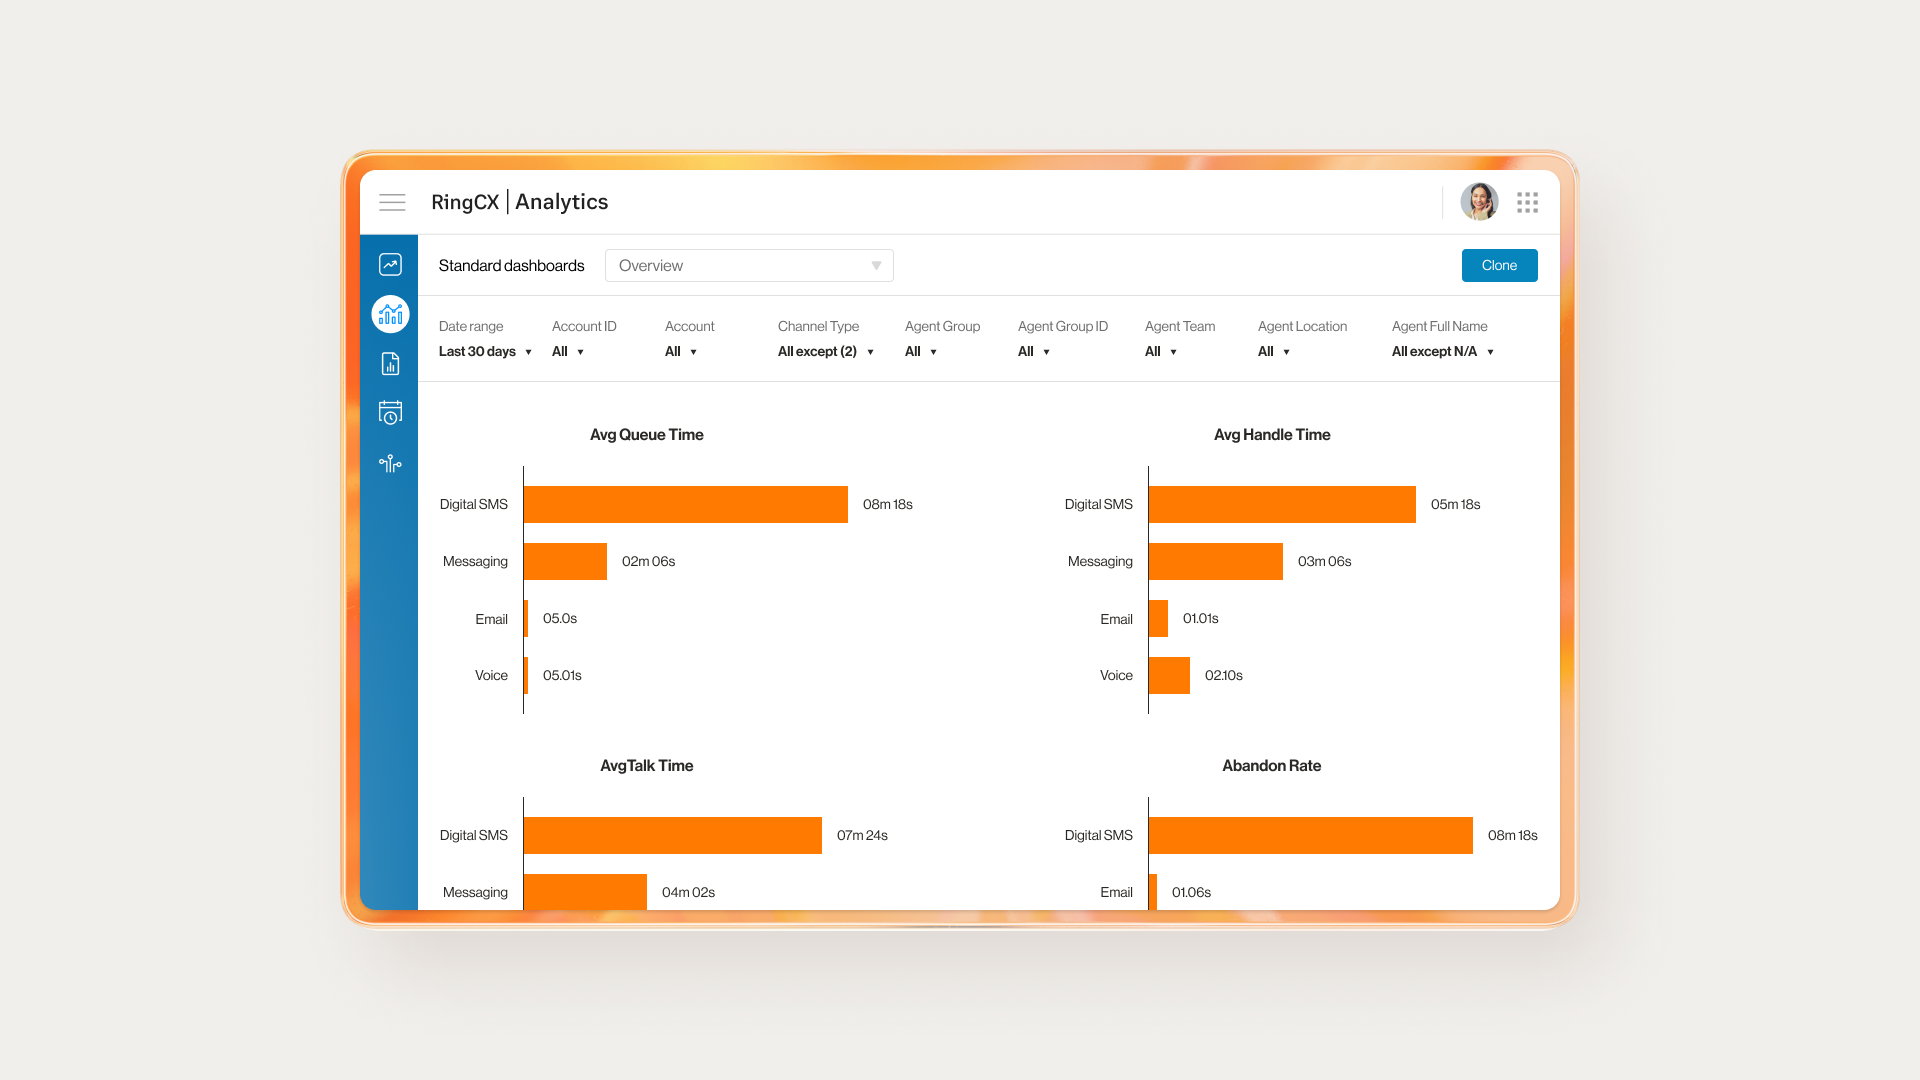Click the Clone button
The width and height of the screenshot is (1920, 1080).
(x=1499, y=266)
